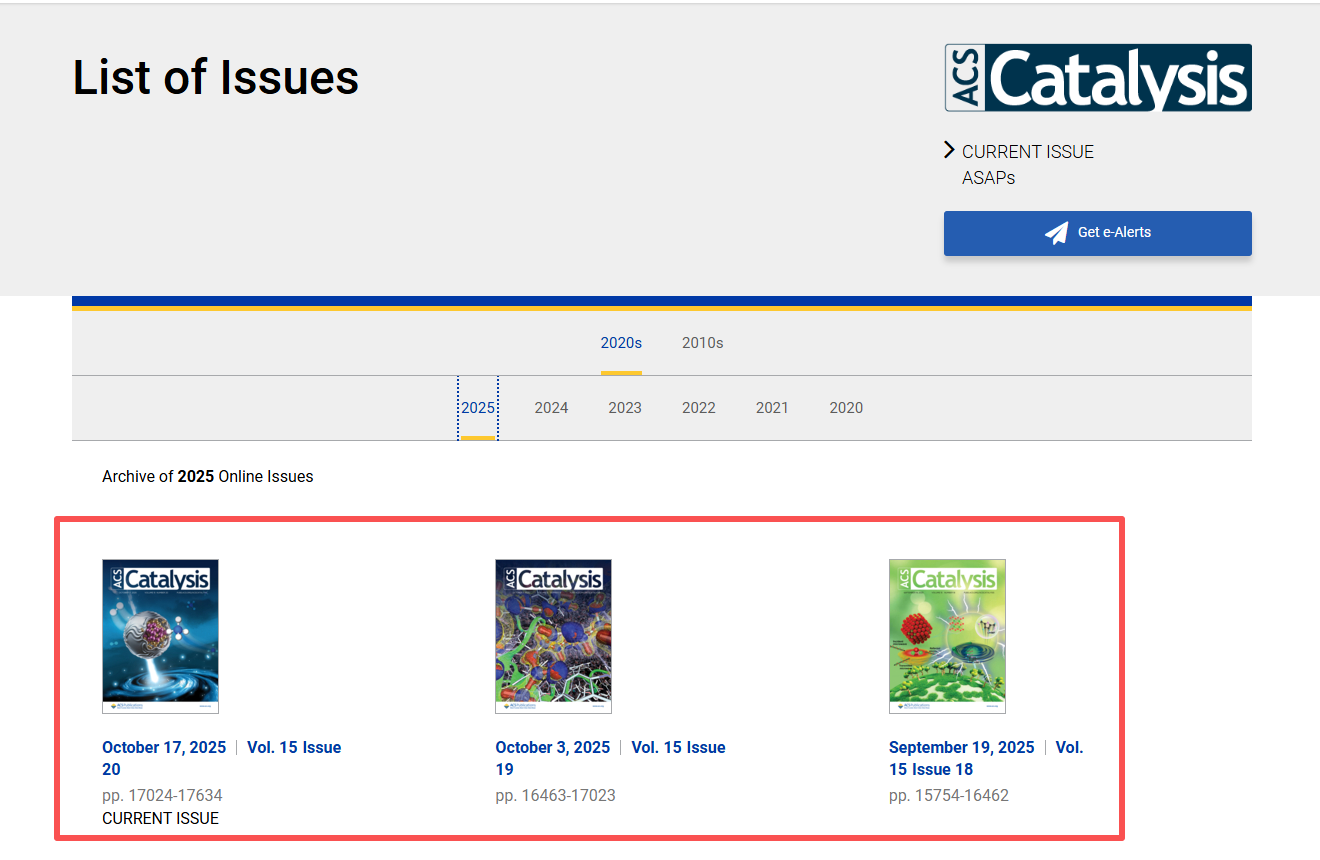
Task: Show issues from the 2023 tab
Action: [625, 408]
